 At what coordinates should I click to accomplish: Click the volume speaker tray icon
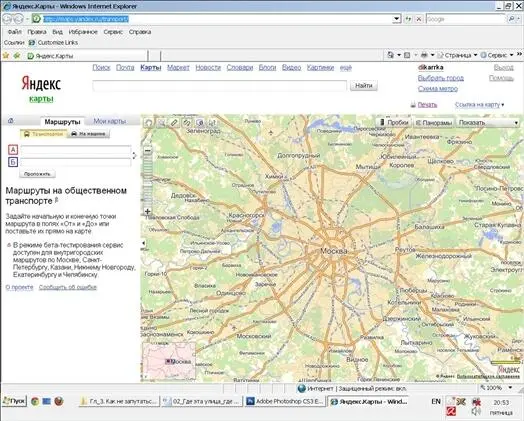click(476, 411)
